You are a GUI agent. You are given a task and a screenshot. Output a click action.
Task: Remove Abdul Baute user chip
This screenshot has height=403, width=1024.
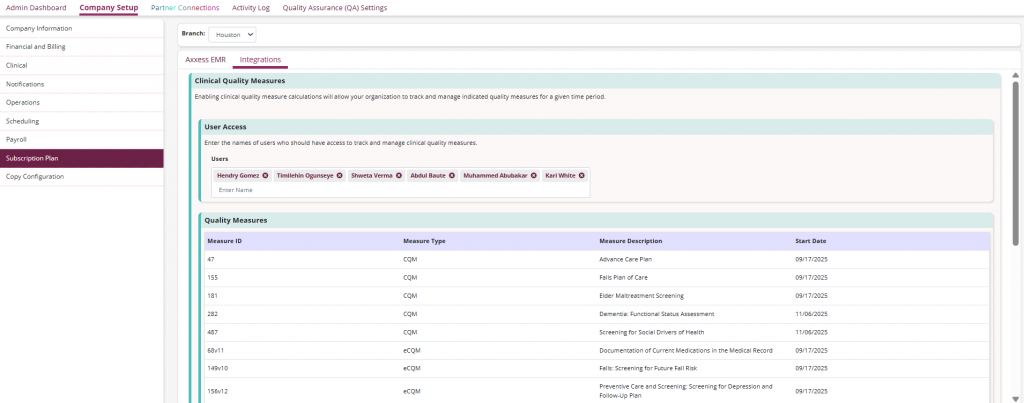(451, 175)
